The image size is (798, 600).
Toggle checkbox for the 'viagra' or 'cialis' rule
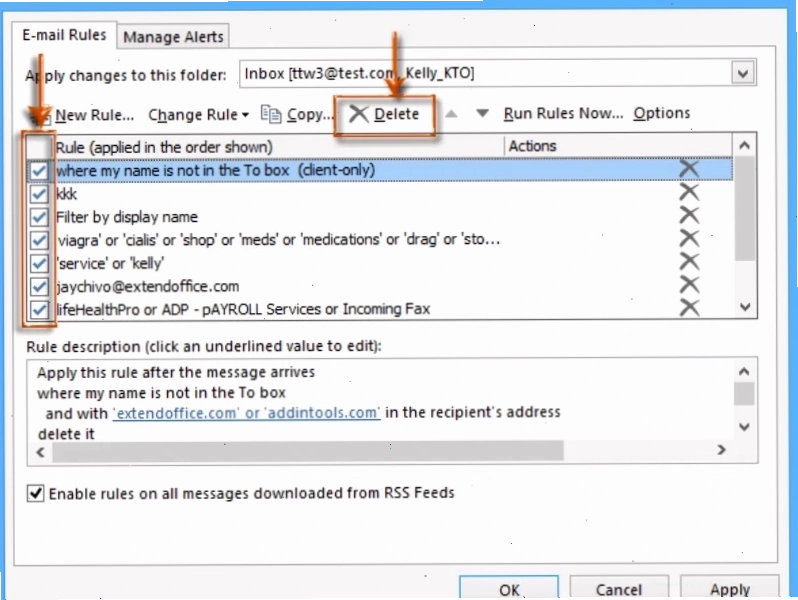39,240
